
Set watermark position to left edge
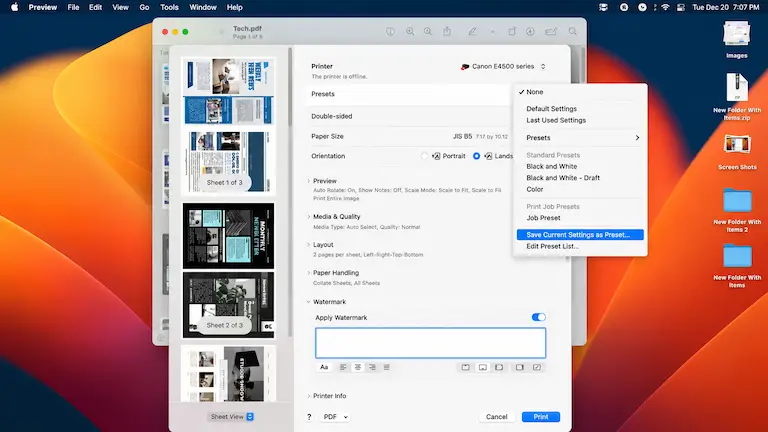[499, 367]
